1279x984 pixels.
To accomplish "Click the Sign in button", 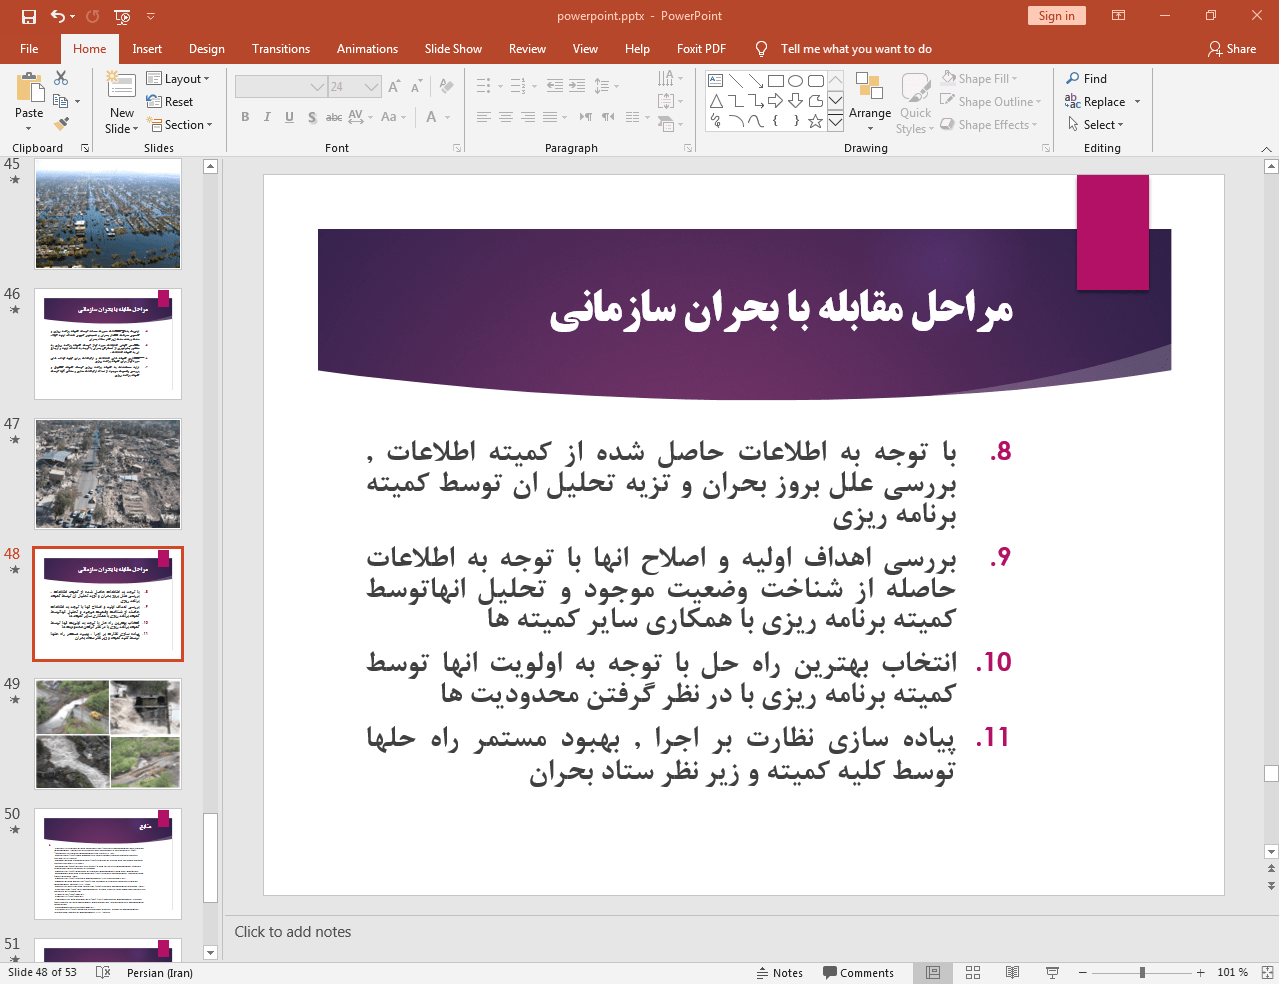I will pos(1056,15).
